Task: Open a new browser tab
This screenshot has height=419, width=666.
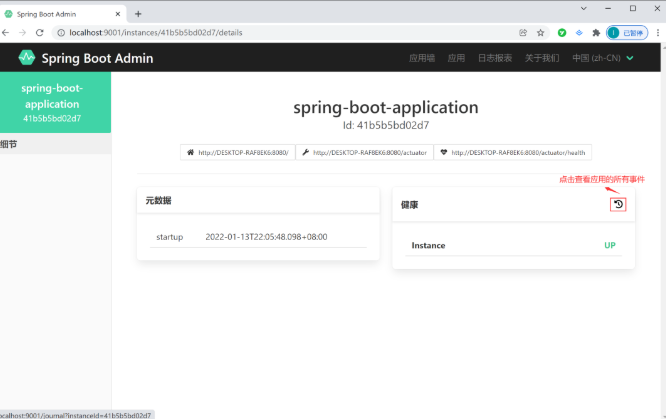Action: [138, 14]
